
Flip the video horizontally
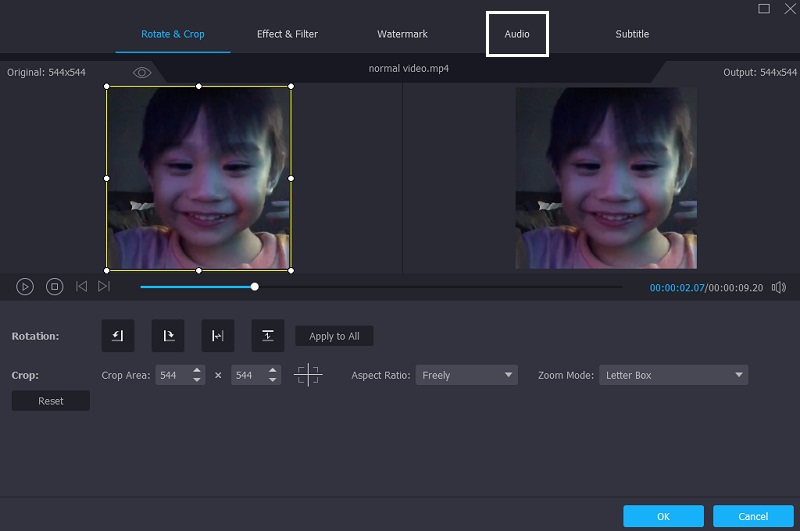(218, 336)
